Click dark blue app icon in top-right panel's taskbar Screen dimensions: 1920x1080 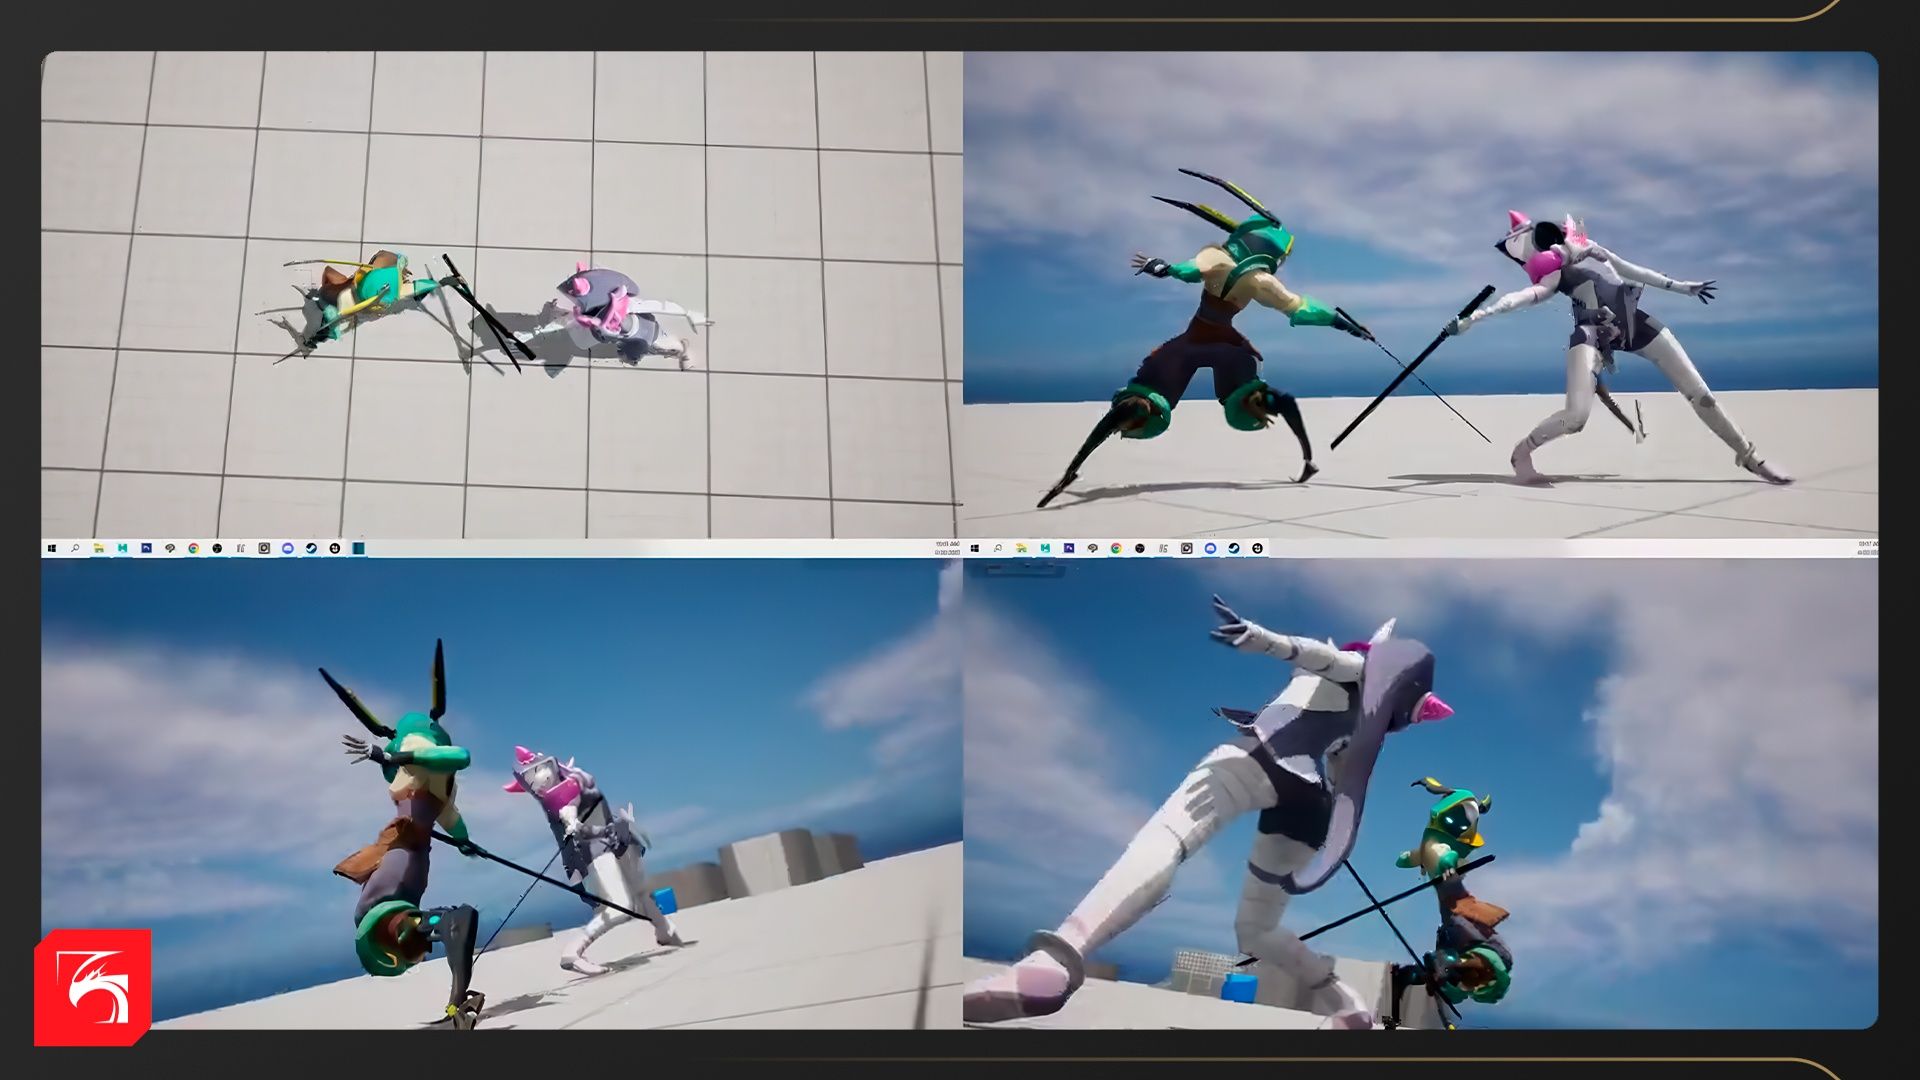click(1069, 548)
